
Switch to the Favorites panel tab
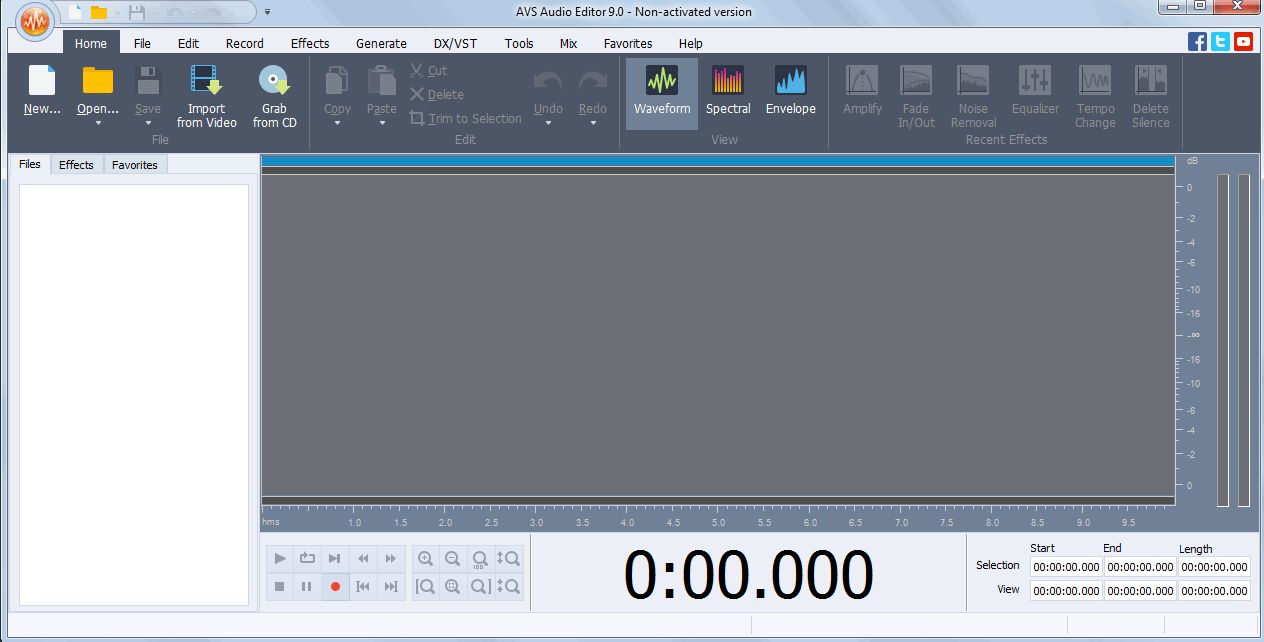coord(135,165)
